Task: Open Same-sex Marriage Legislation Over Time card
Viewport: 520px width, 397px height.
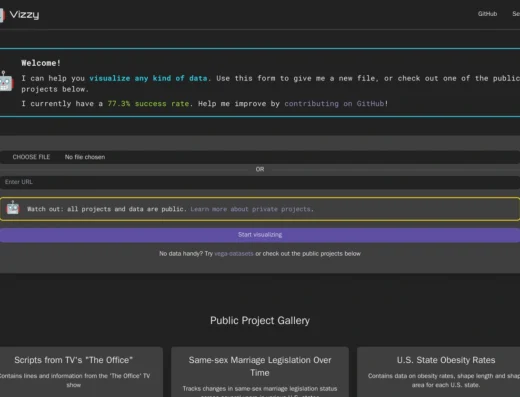Action: pos(260,372)
